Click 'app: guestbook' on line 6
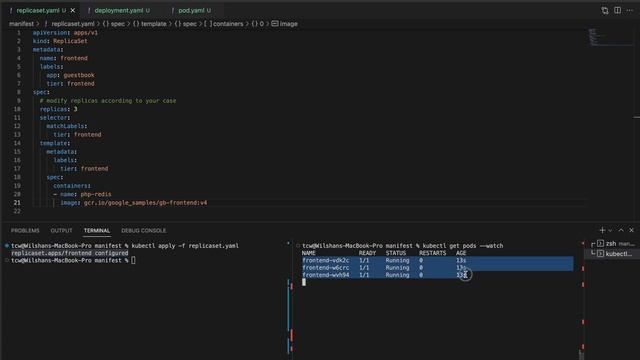The height and width of the screenshot is (360, 640). pyautogui.click(x=70, y=75)
